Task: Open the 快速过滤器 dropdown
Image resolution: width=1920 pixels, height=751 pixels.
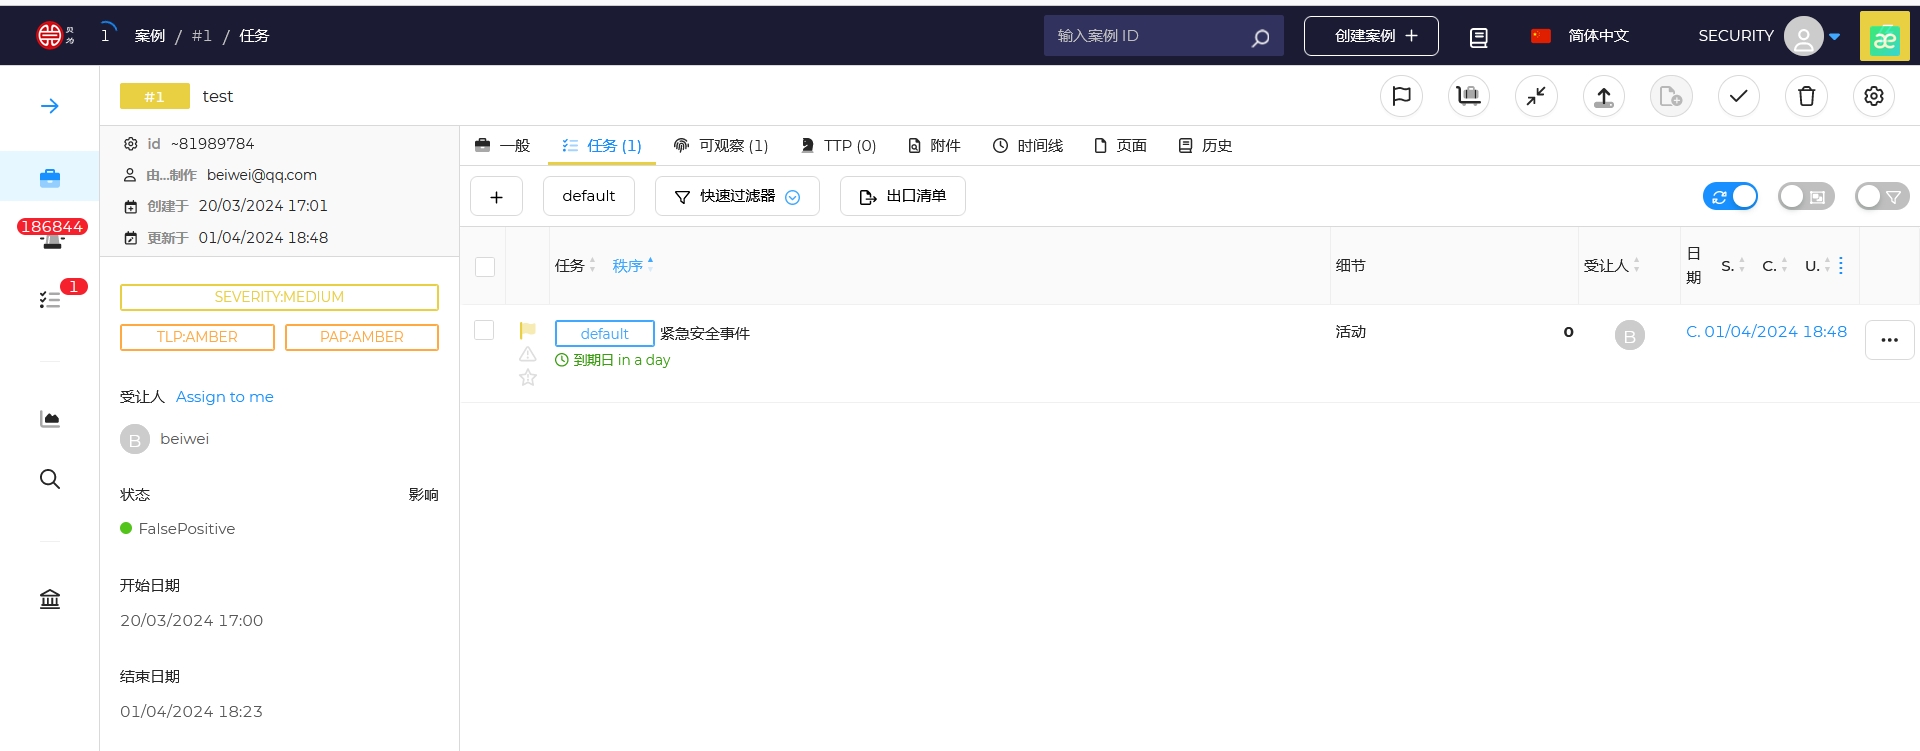Action: coord(737,196)
